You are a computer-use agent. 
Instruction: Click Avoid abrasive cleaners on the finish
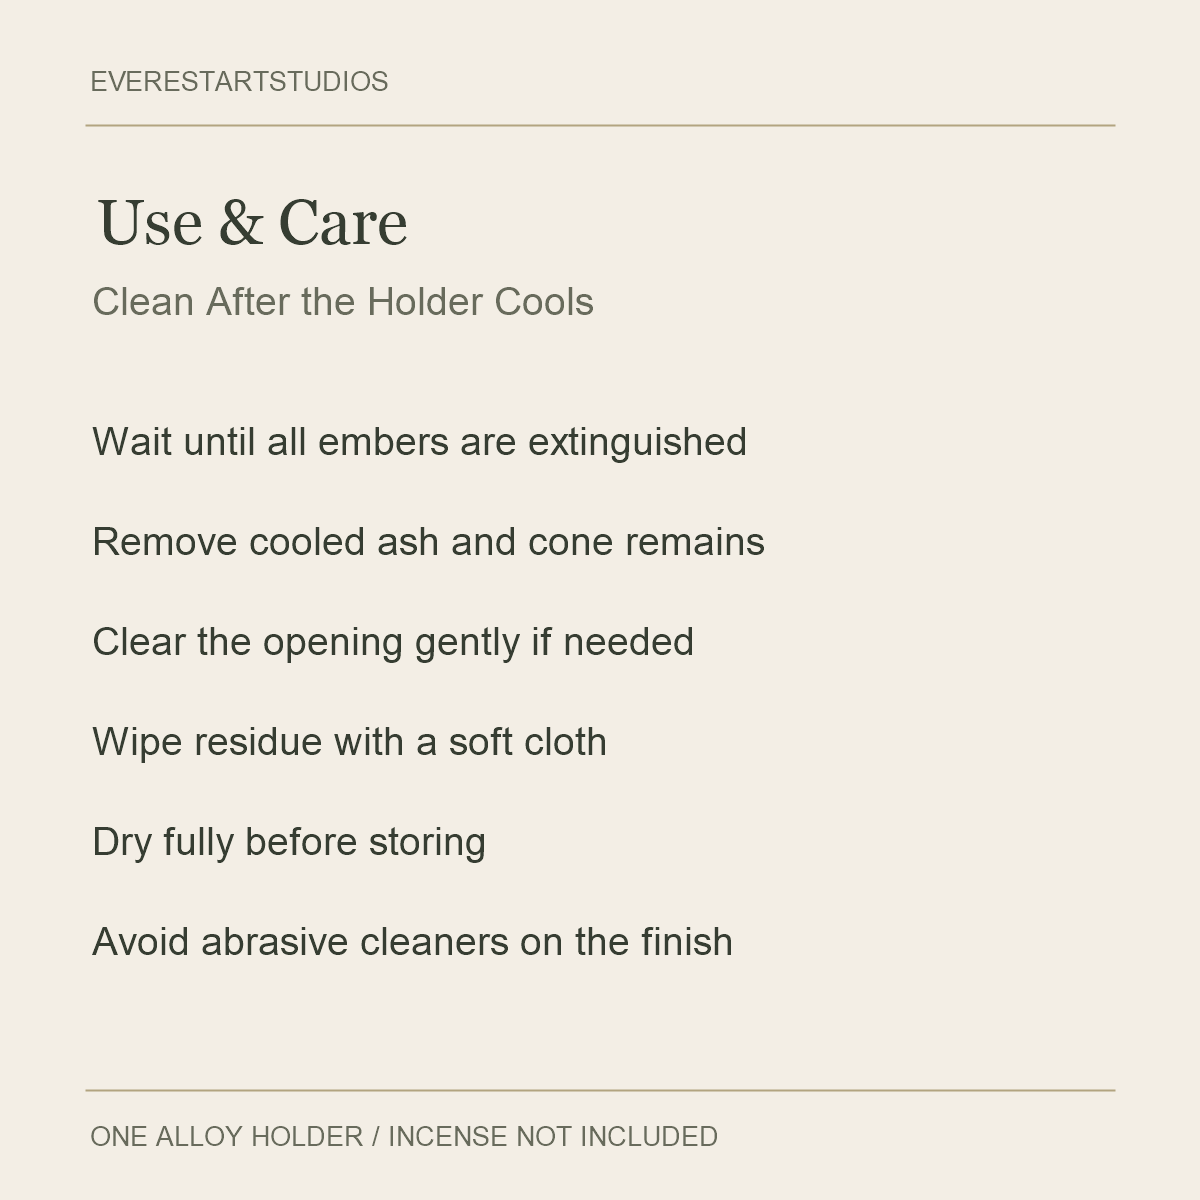[x=412, y=942]
